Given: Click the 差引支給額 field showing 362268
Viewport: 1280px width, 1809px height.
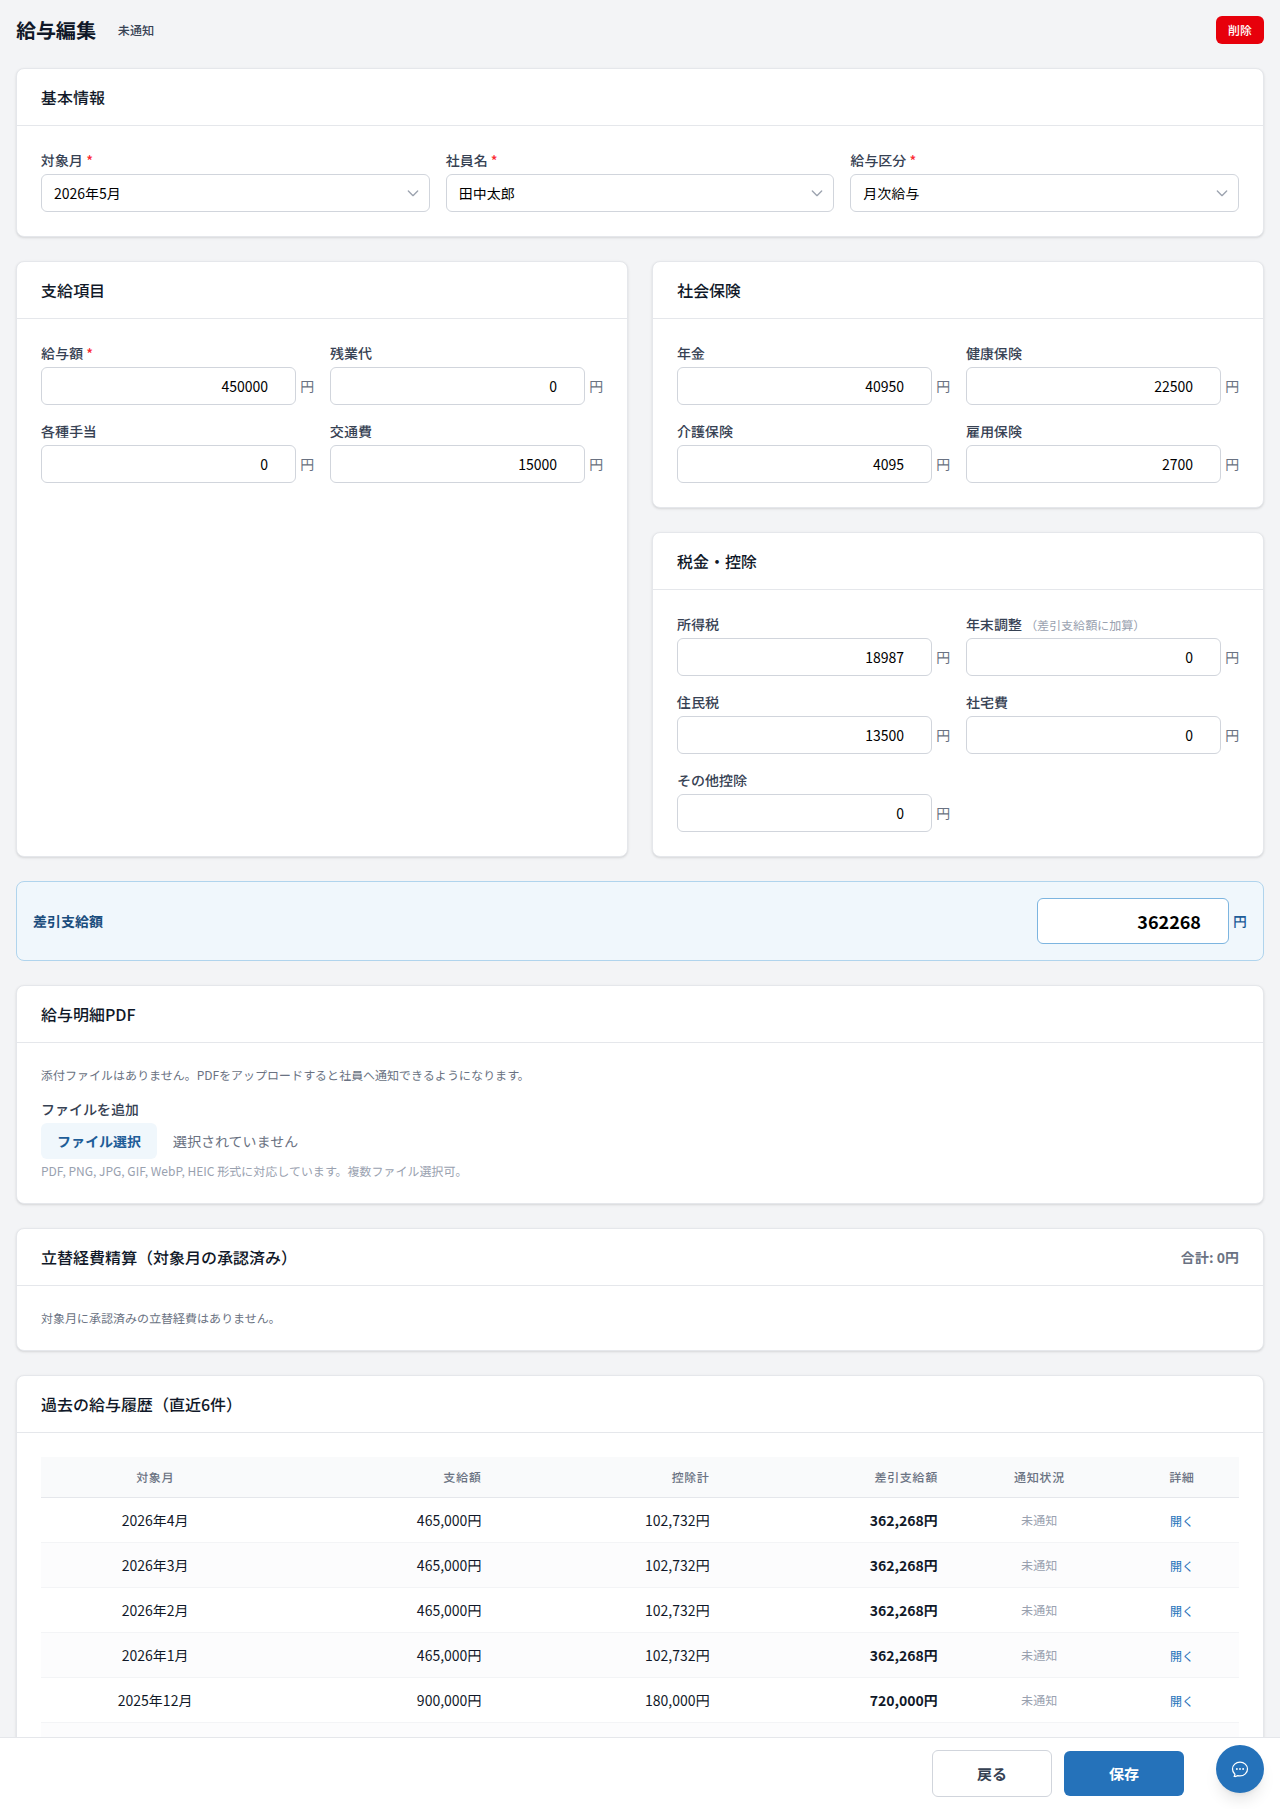Looking at the screenshot, I should click(1132, 921).
